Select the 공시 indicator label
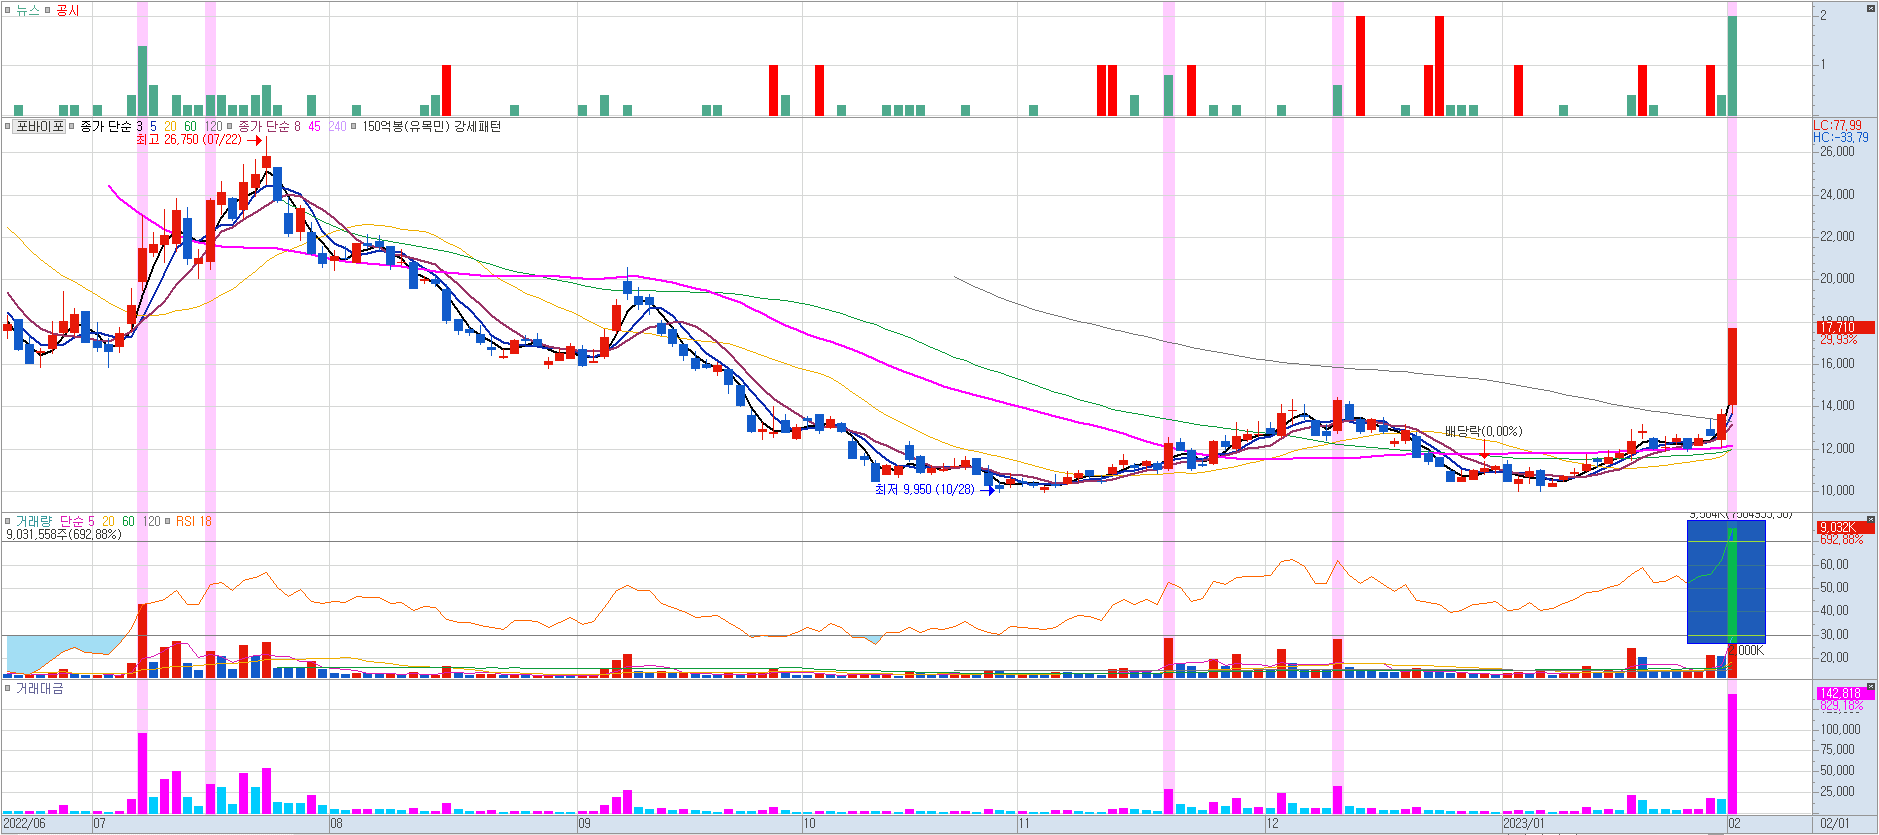Screen dimensions: 1879x835 (67, 10)
